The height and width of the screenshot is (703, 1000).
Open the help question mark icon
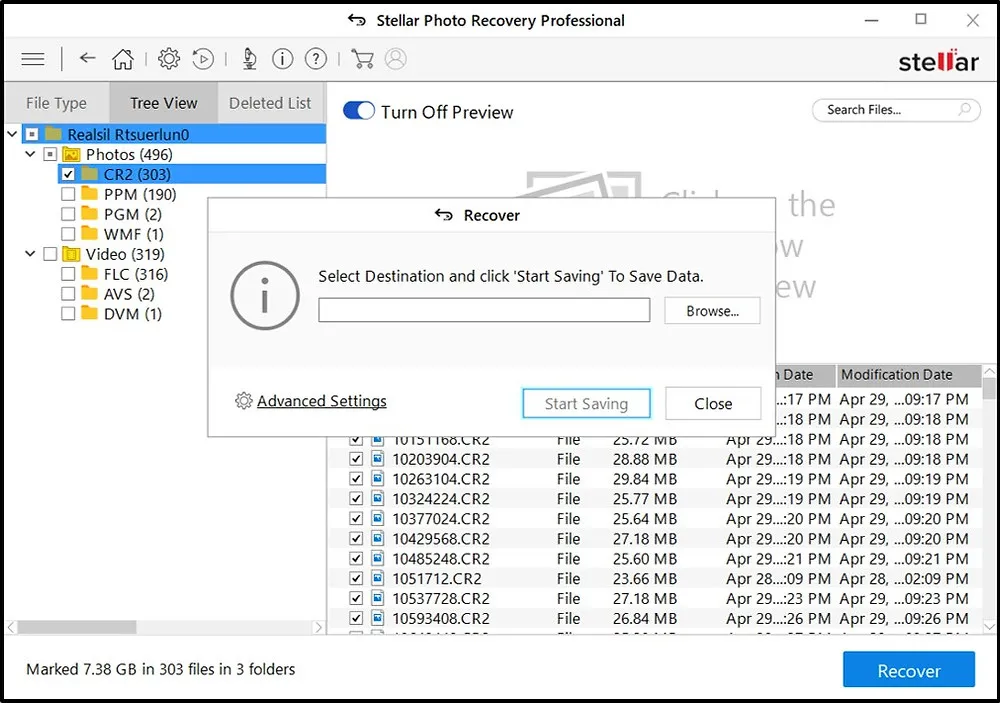(316, 59)
